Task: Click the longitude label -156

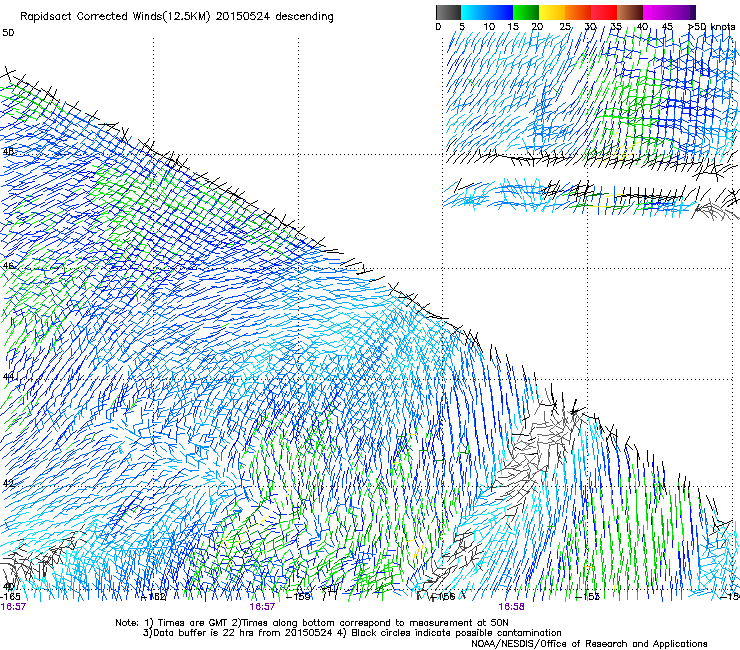Action: click(x=443, y=596)
